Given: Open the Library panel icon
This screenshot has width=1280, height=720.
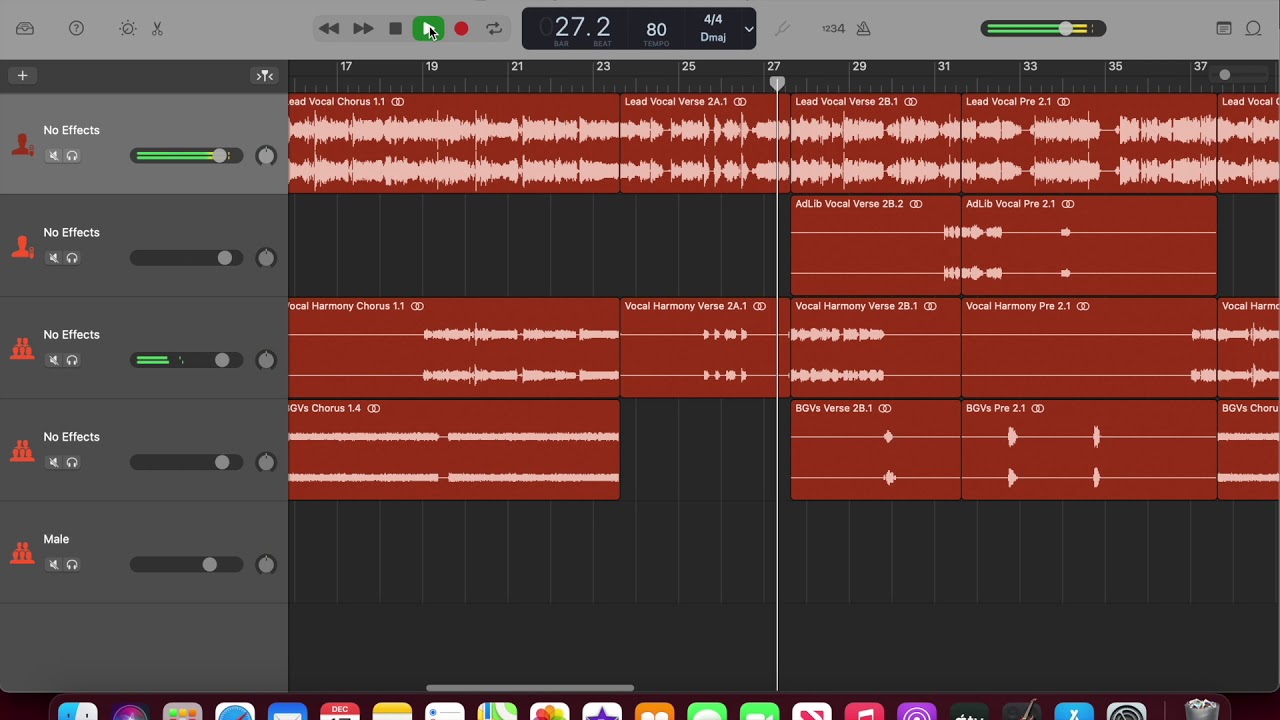Looking at the screenshot, I should point(25,28).
